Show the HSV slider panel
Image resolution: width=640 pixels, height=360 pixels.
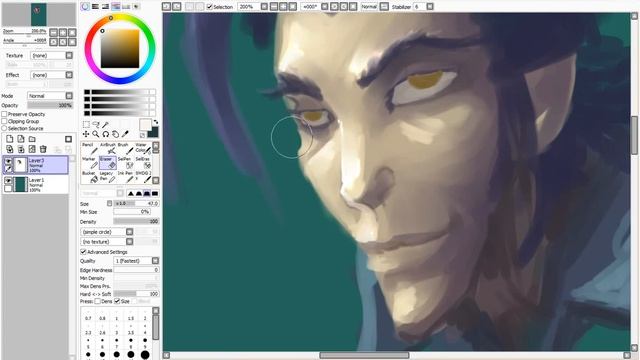pos(105,7)
